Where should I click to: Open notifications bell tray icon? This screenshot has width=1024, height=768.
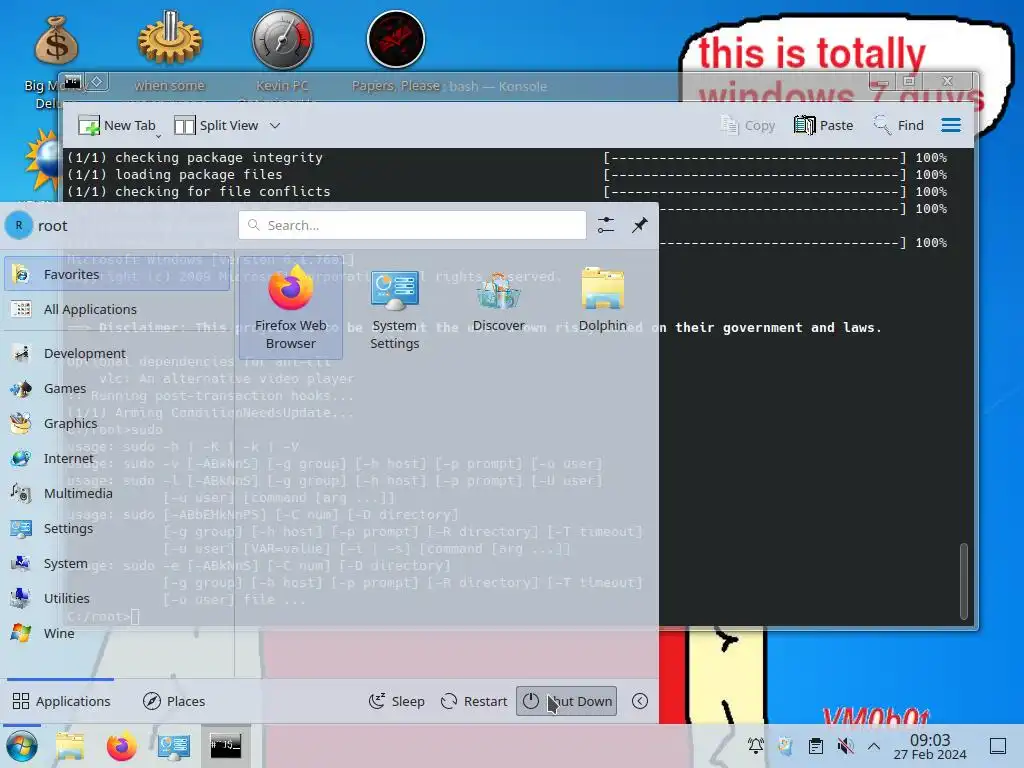tap(756, 746)
